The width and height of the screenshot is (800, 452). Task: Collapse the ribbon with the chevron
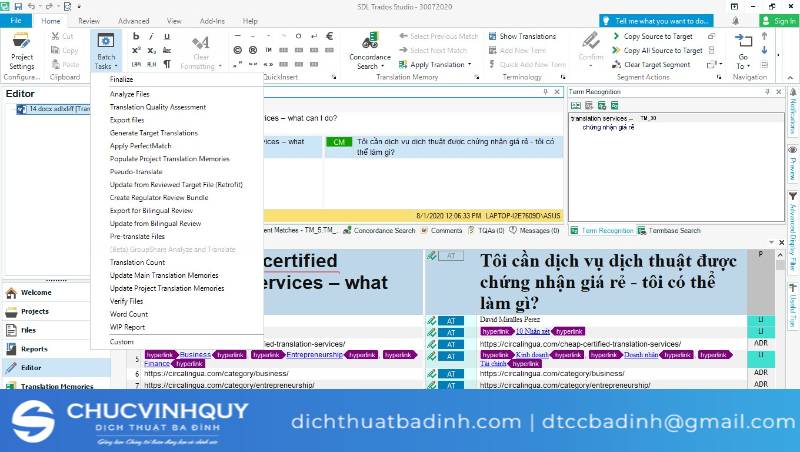(x=790, y=78)
